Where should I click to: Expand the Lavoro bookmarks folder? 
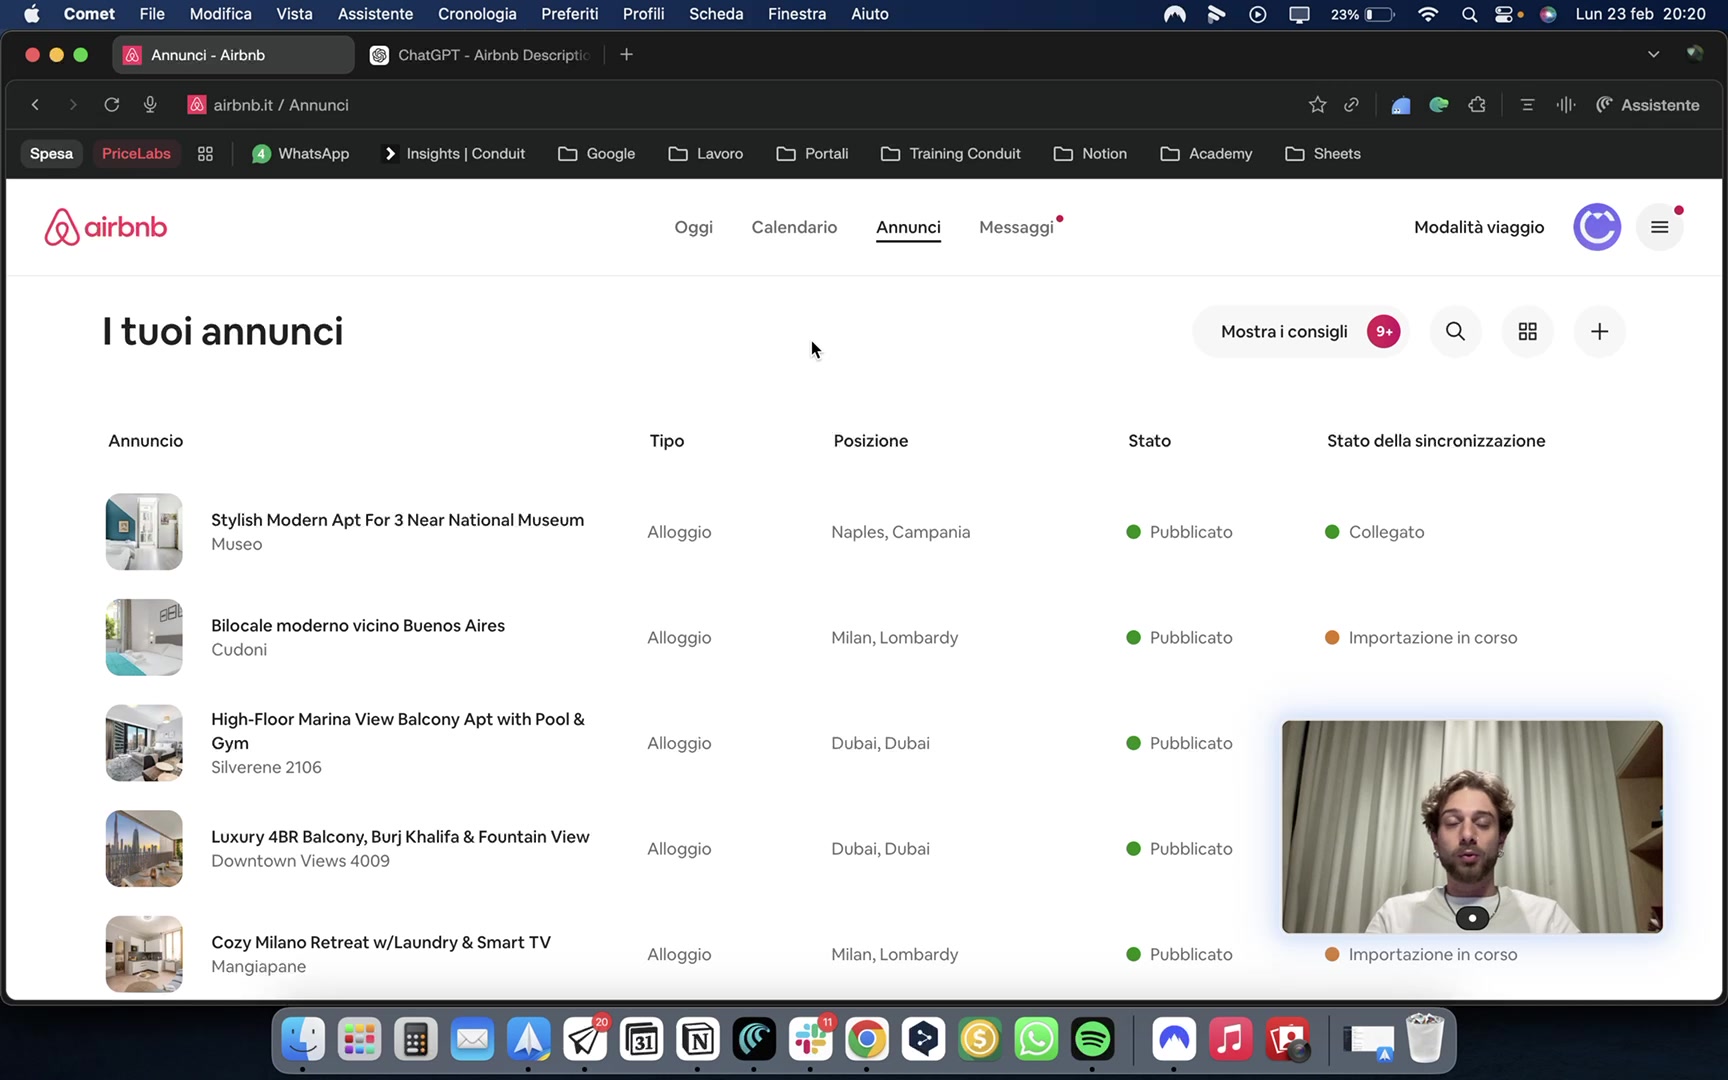coord(706,154)
